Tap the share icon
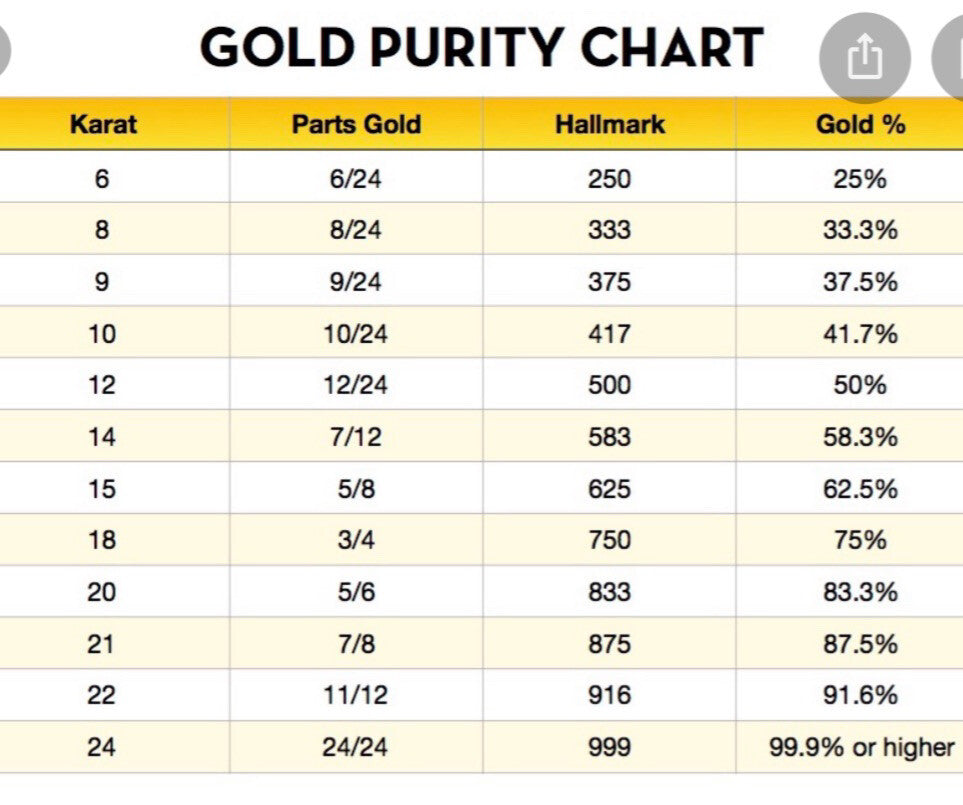The width and height of the screenshot is (963, 805). point(862,58)
